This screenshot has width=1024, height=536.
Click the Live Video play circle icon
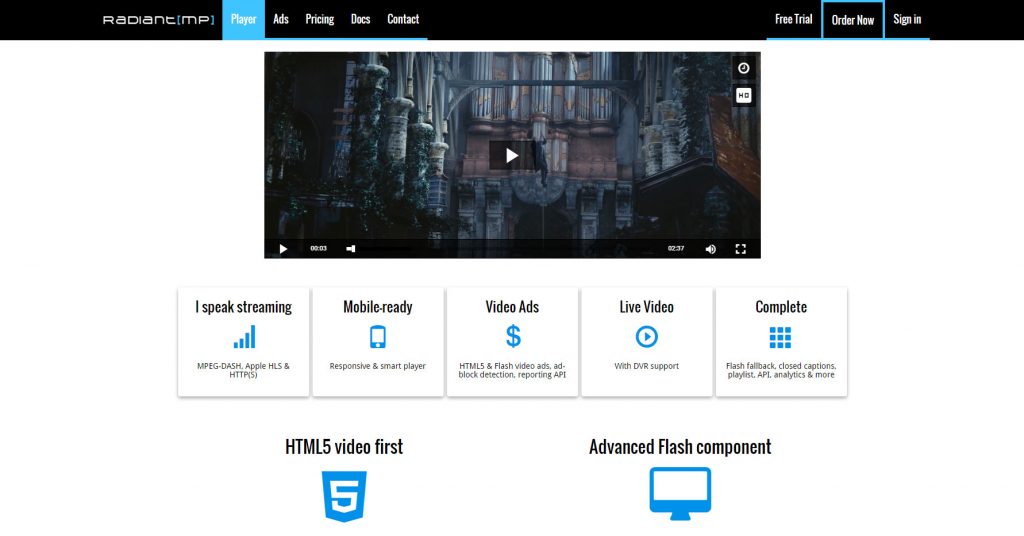point(647,337)
